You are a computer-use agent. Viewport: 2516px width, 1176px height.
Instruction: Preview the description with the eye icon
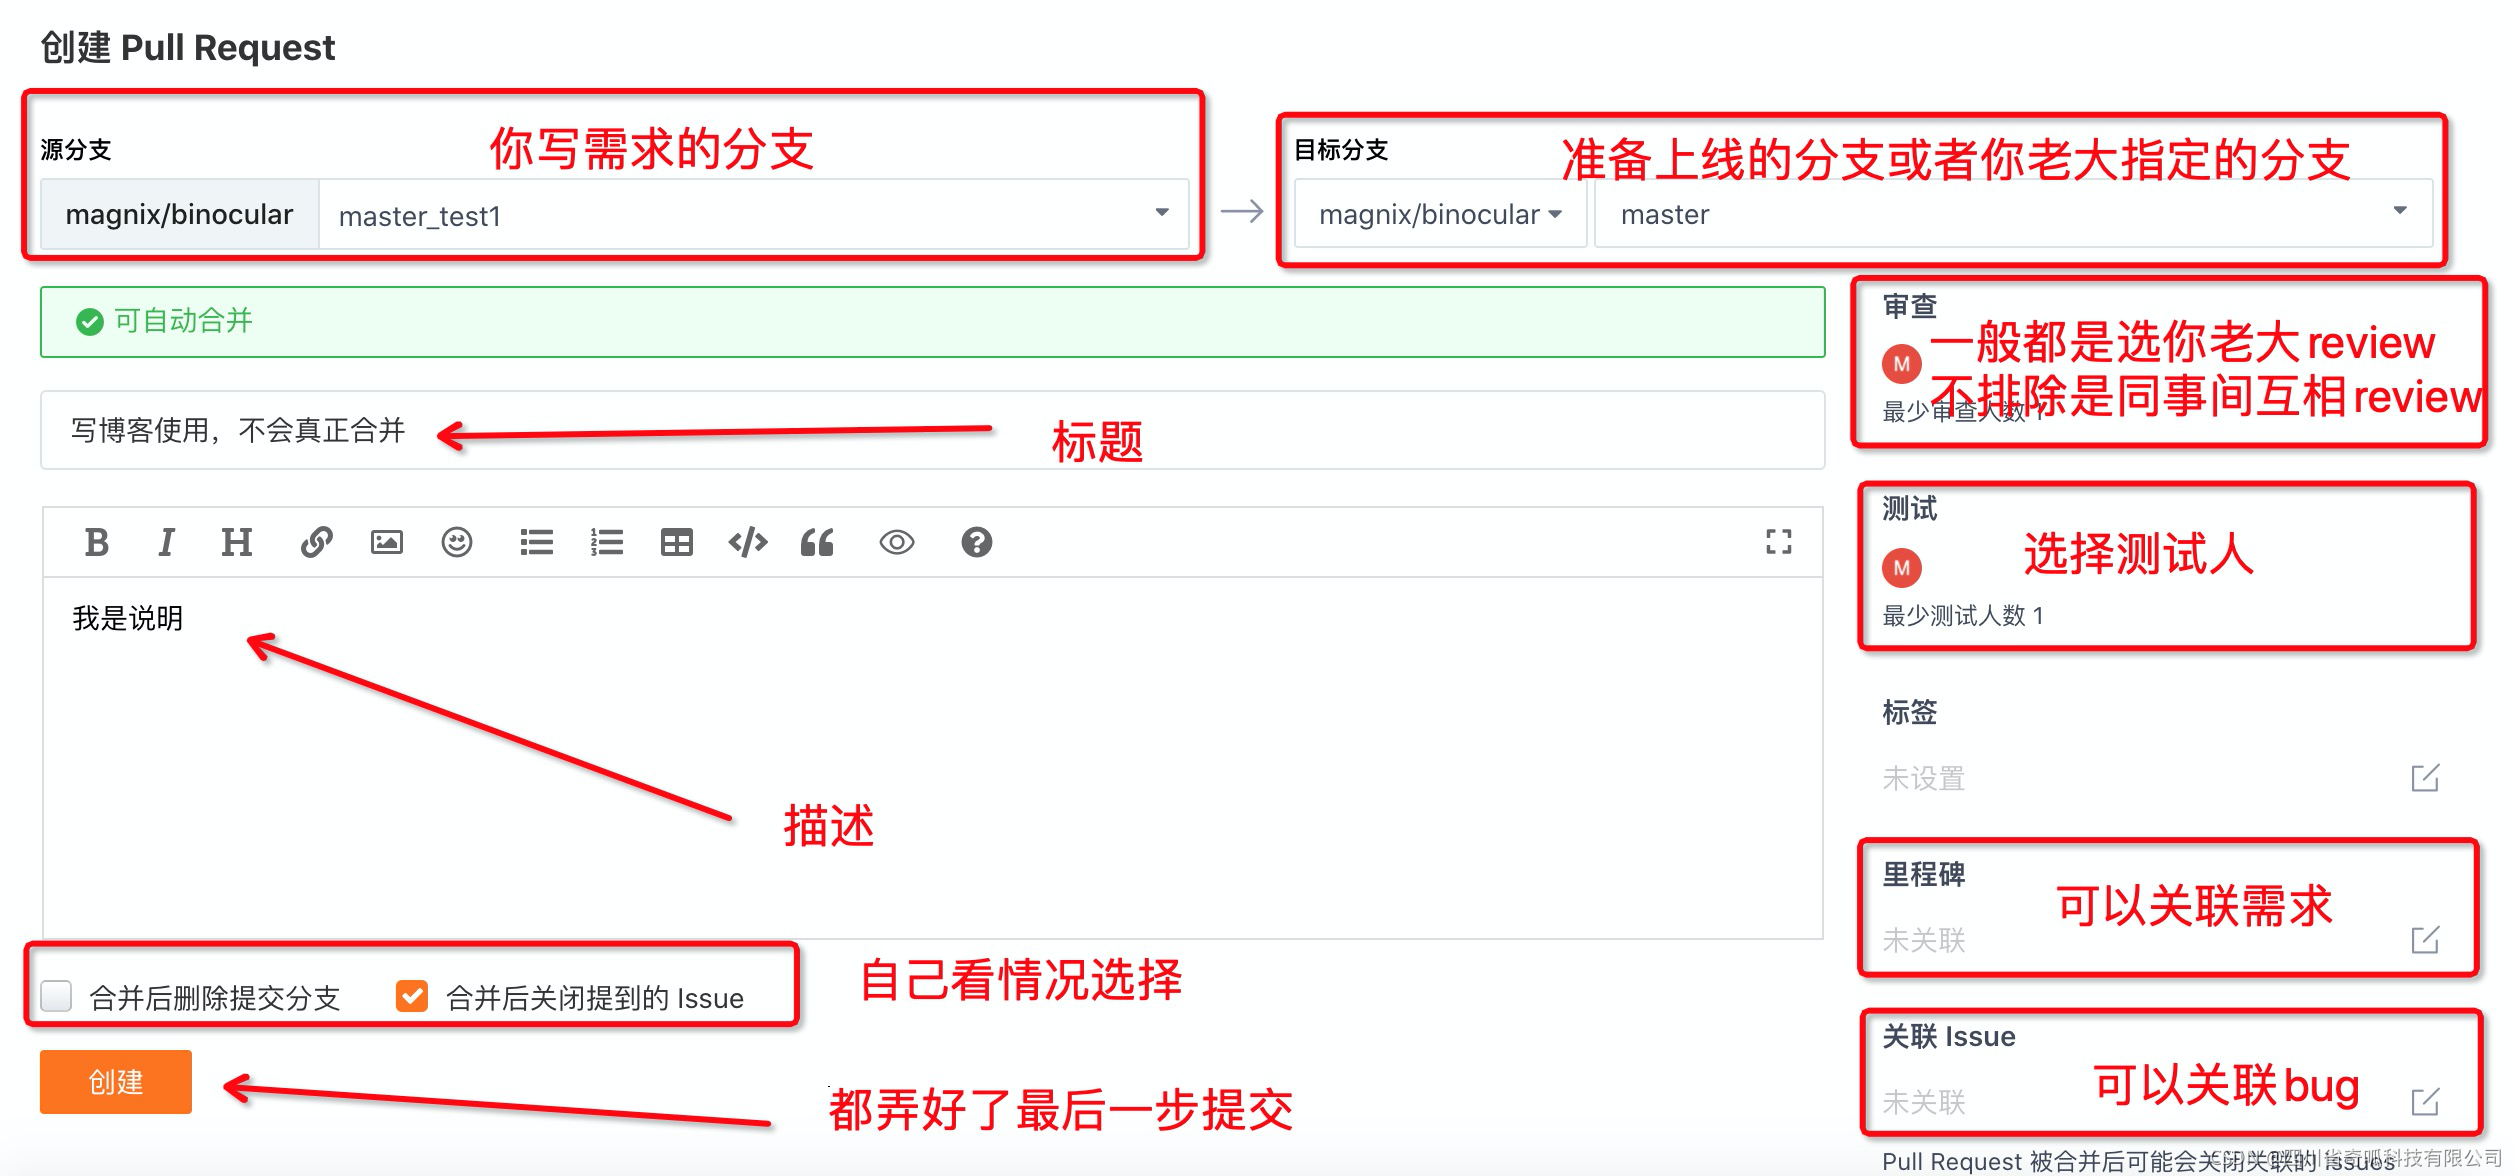click(897, 542)
